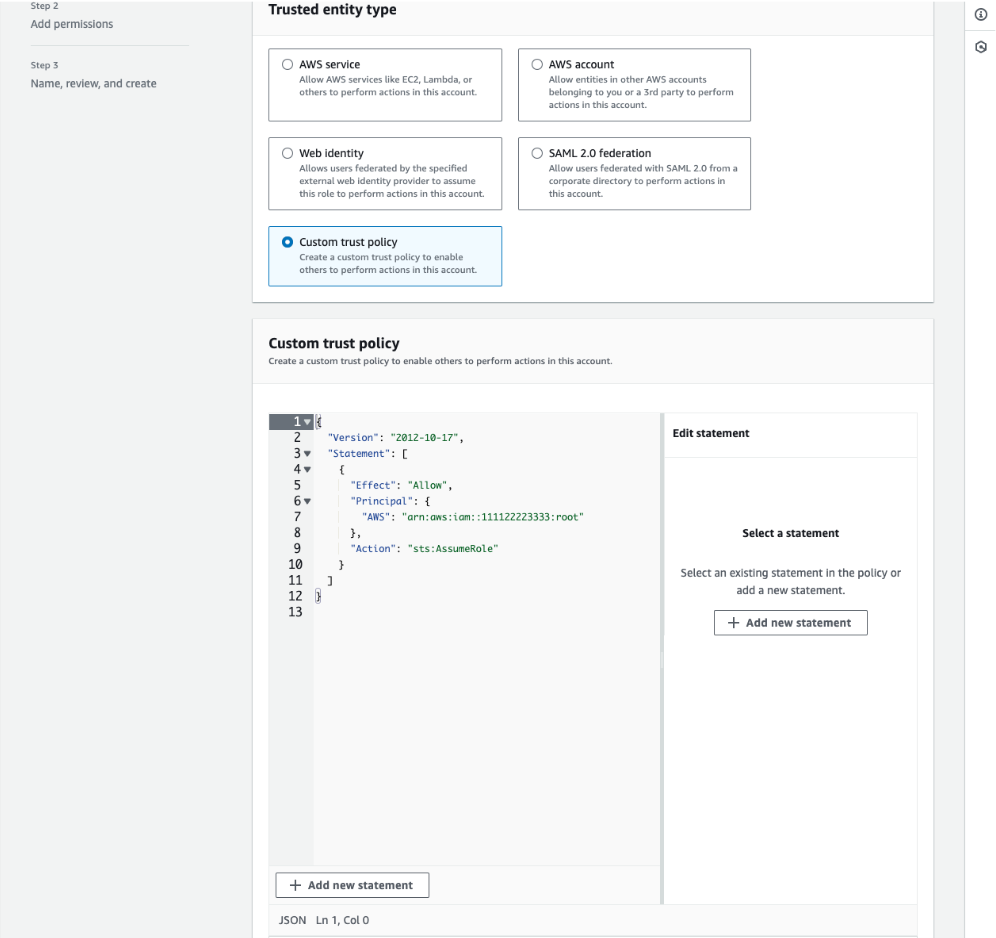Collapse the statement object on line 4
This screenshot has height=938, width=996.
307,469
